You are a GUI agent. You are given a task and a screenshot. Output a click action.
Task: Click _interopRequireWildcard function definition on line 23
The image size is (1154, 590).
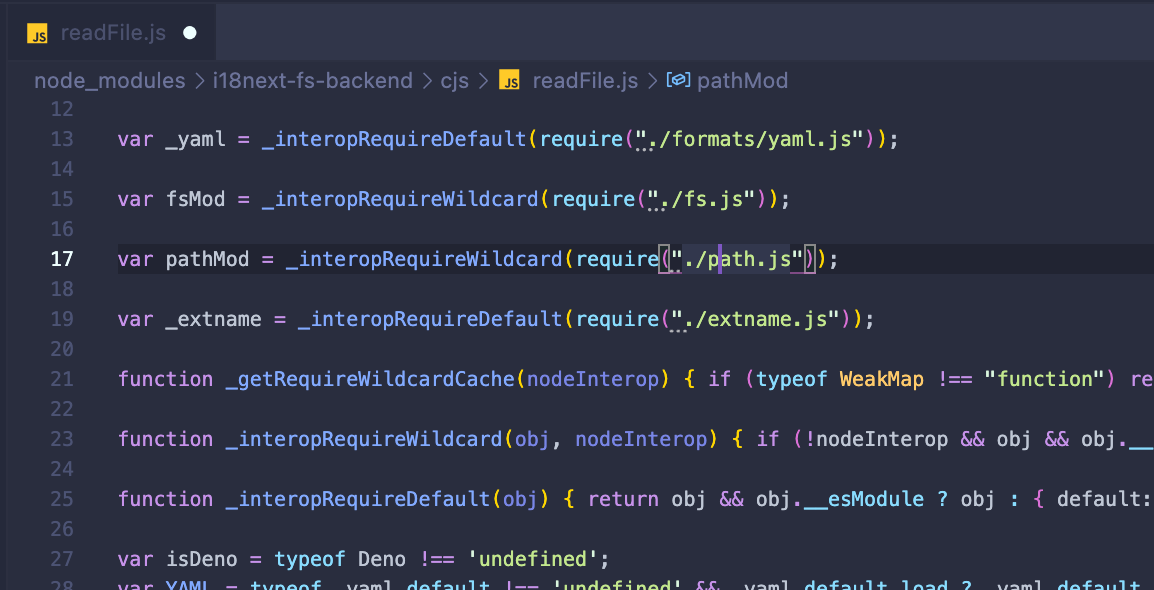tap(364, 439)
